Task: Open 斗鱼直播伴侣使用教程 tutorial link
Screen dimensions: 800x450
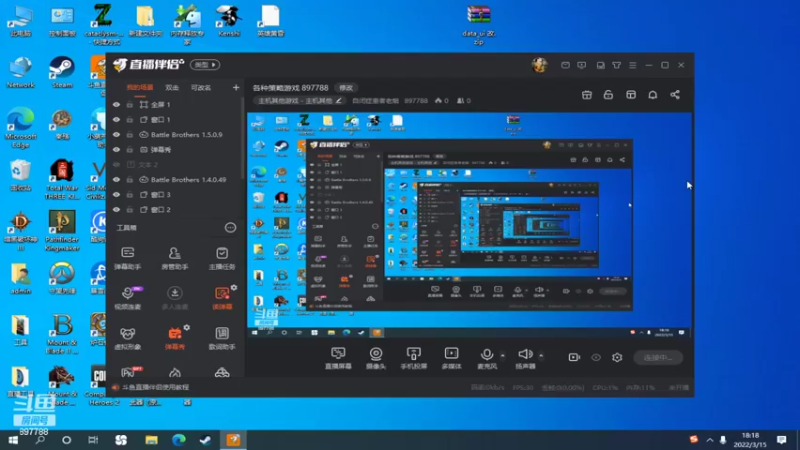Action: coord(156,387)
